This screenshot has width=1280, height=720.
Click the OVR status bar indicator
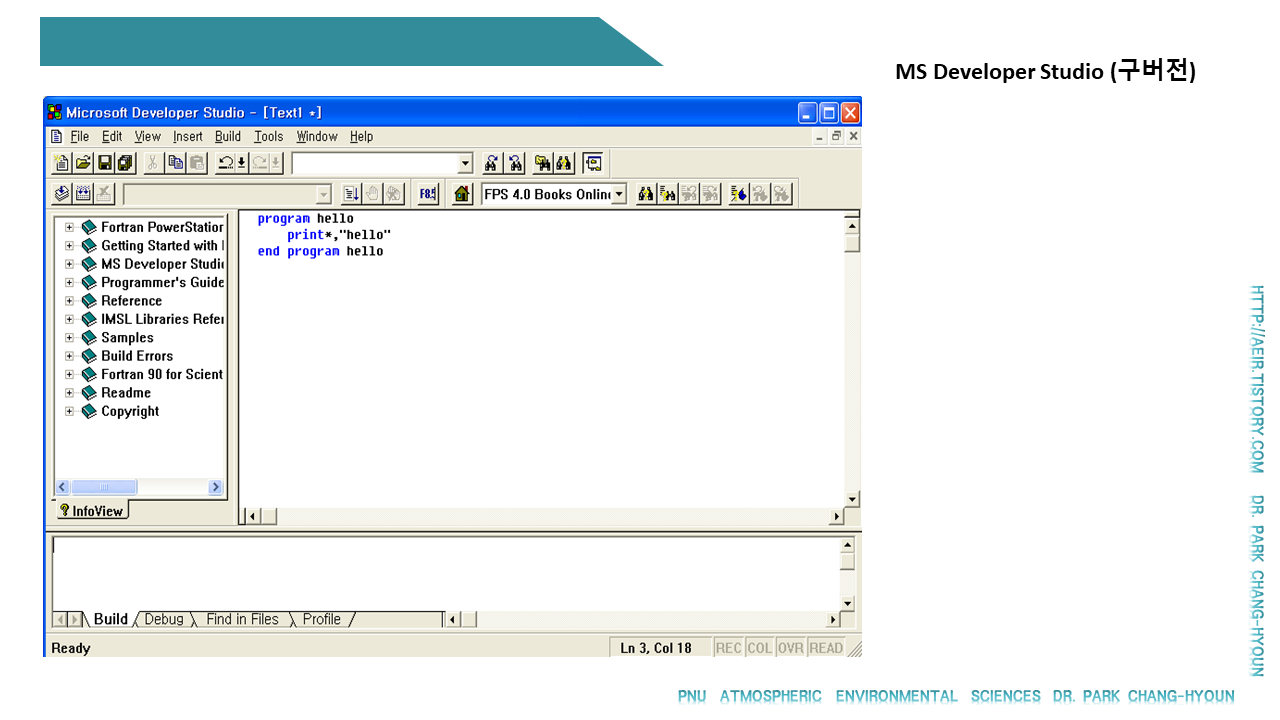[x=791, y=648]
